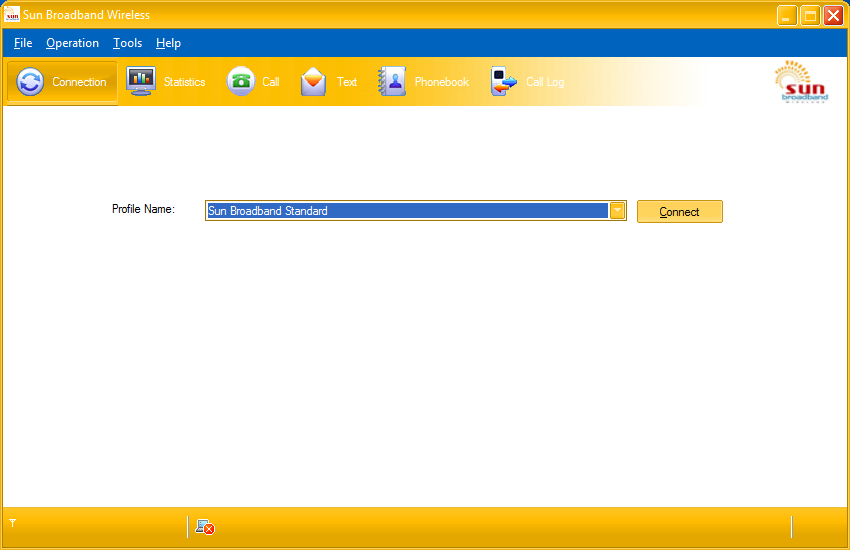850x550 pixels.
Task: Minimize the Sun Broadband Wireless window
Action: pyautogui.click(x=787, y=16)
